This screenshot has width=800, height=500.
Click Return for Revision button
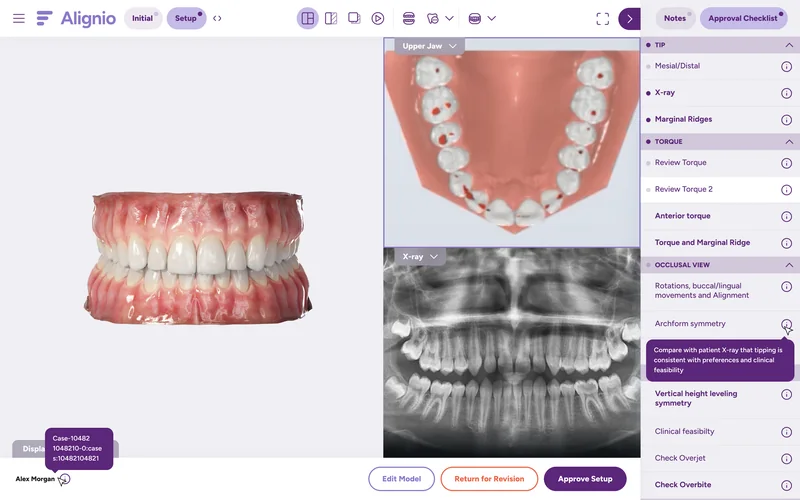coord(489,479)
